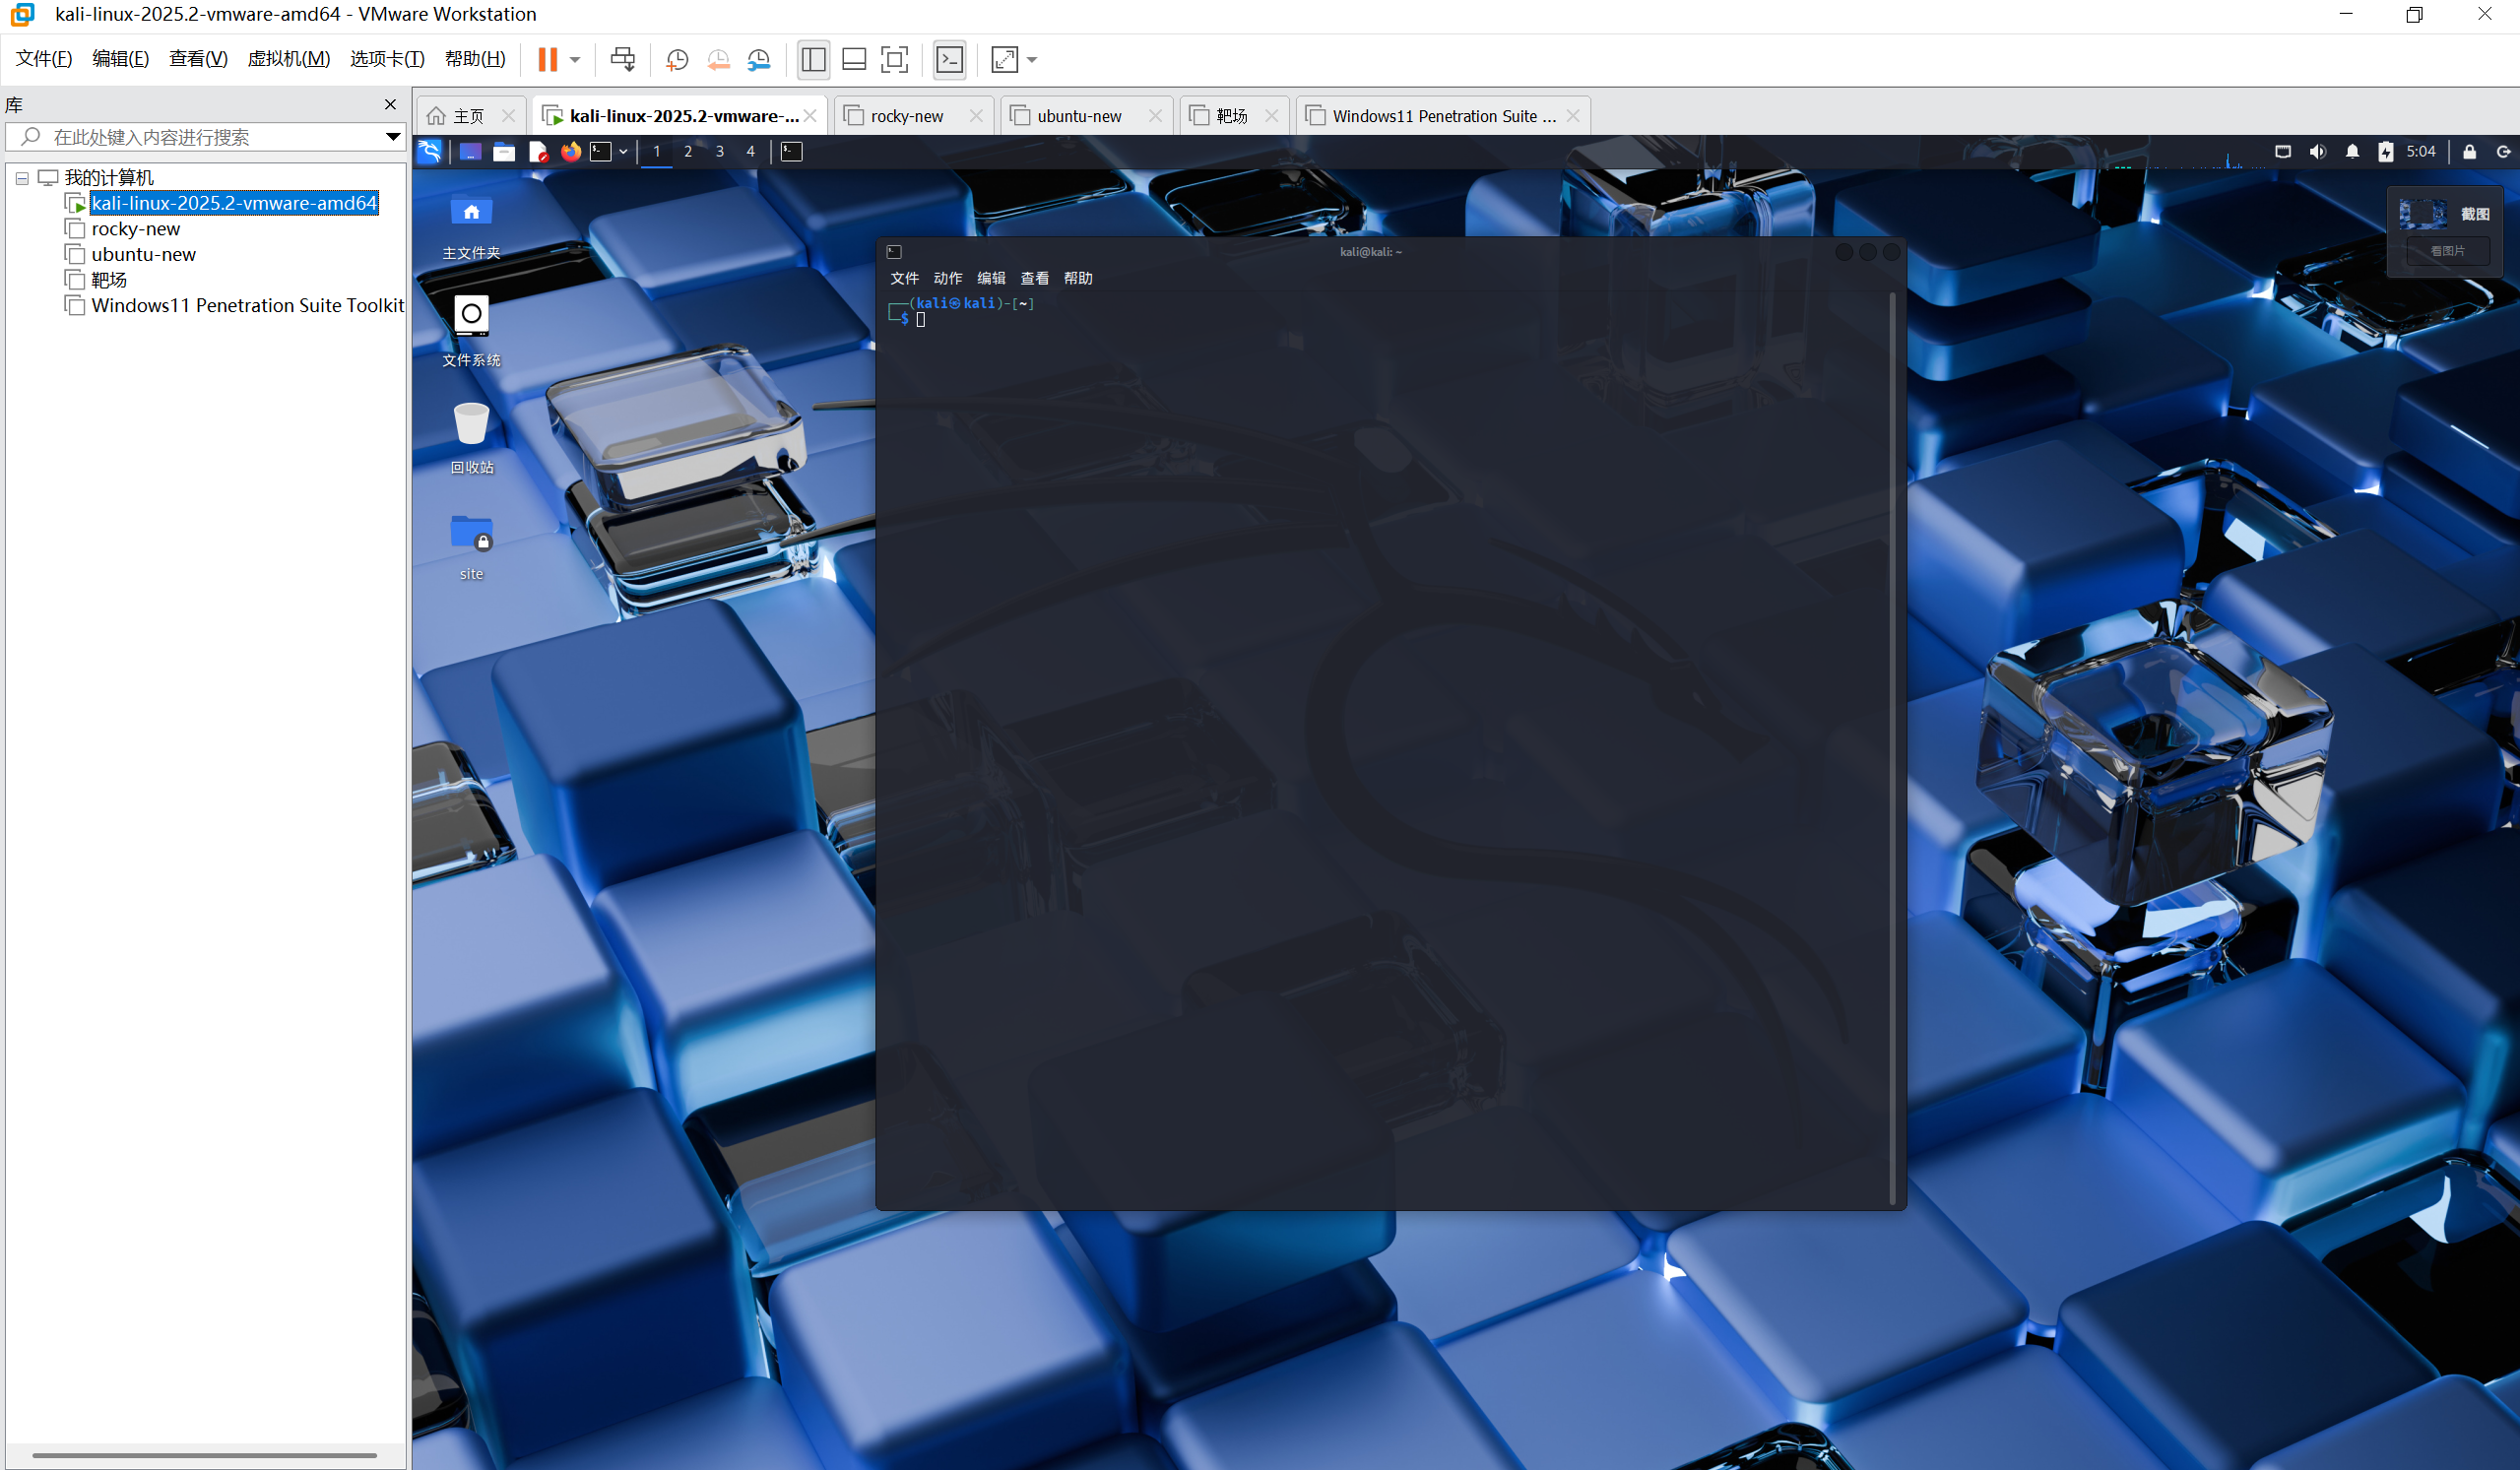2520x1470 pixels.
Task: Click the log out icon
Action: click(x=2503, y=152)
